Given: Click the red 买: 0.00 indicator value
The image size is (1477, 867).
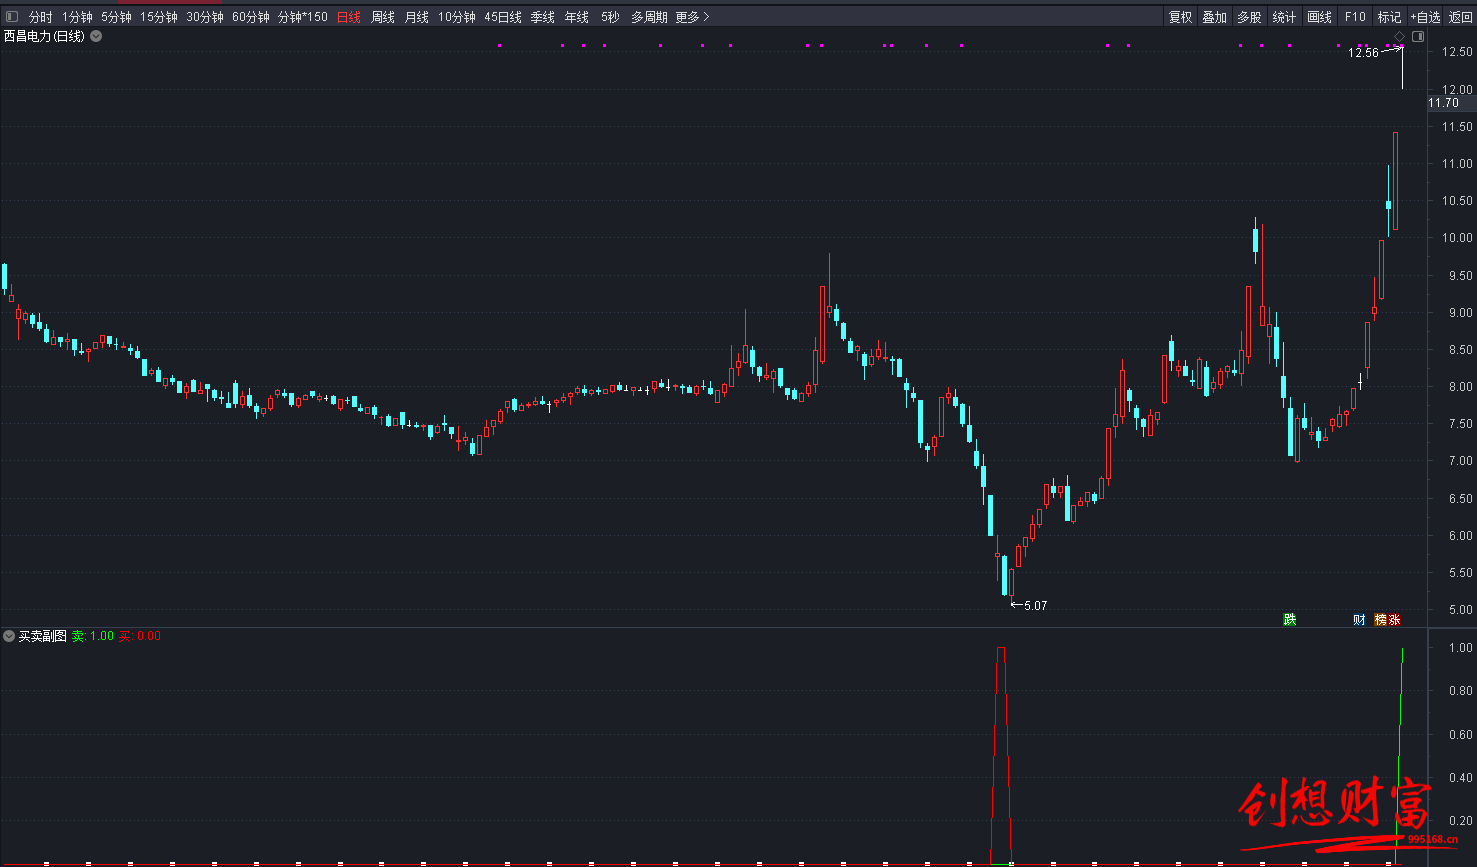Looking at the screenshot, I should coord(139,636).
